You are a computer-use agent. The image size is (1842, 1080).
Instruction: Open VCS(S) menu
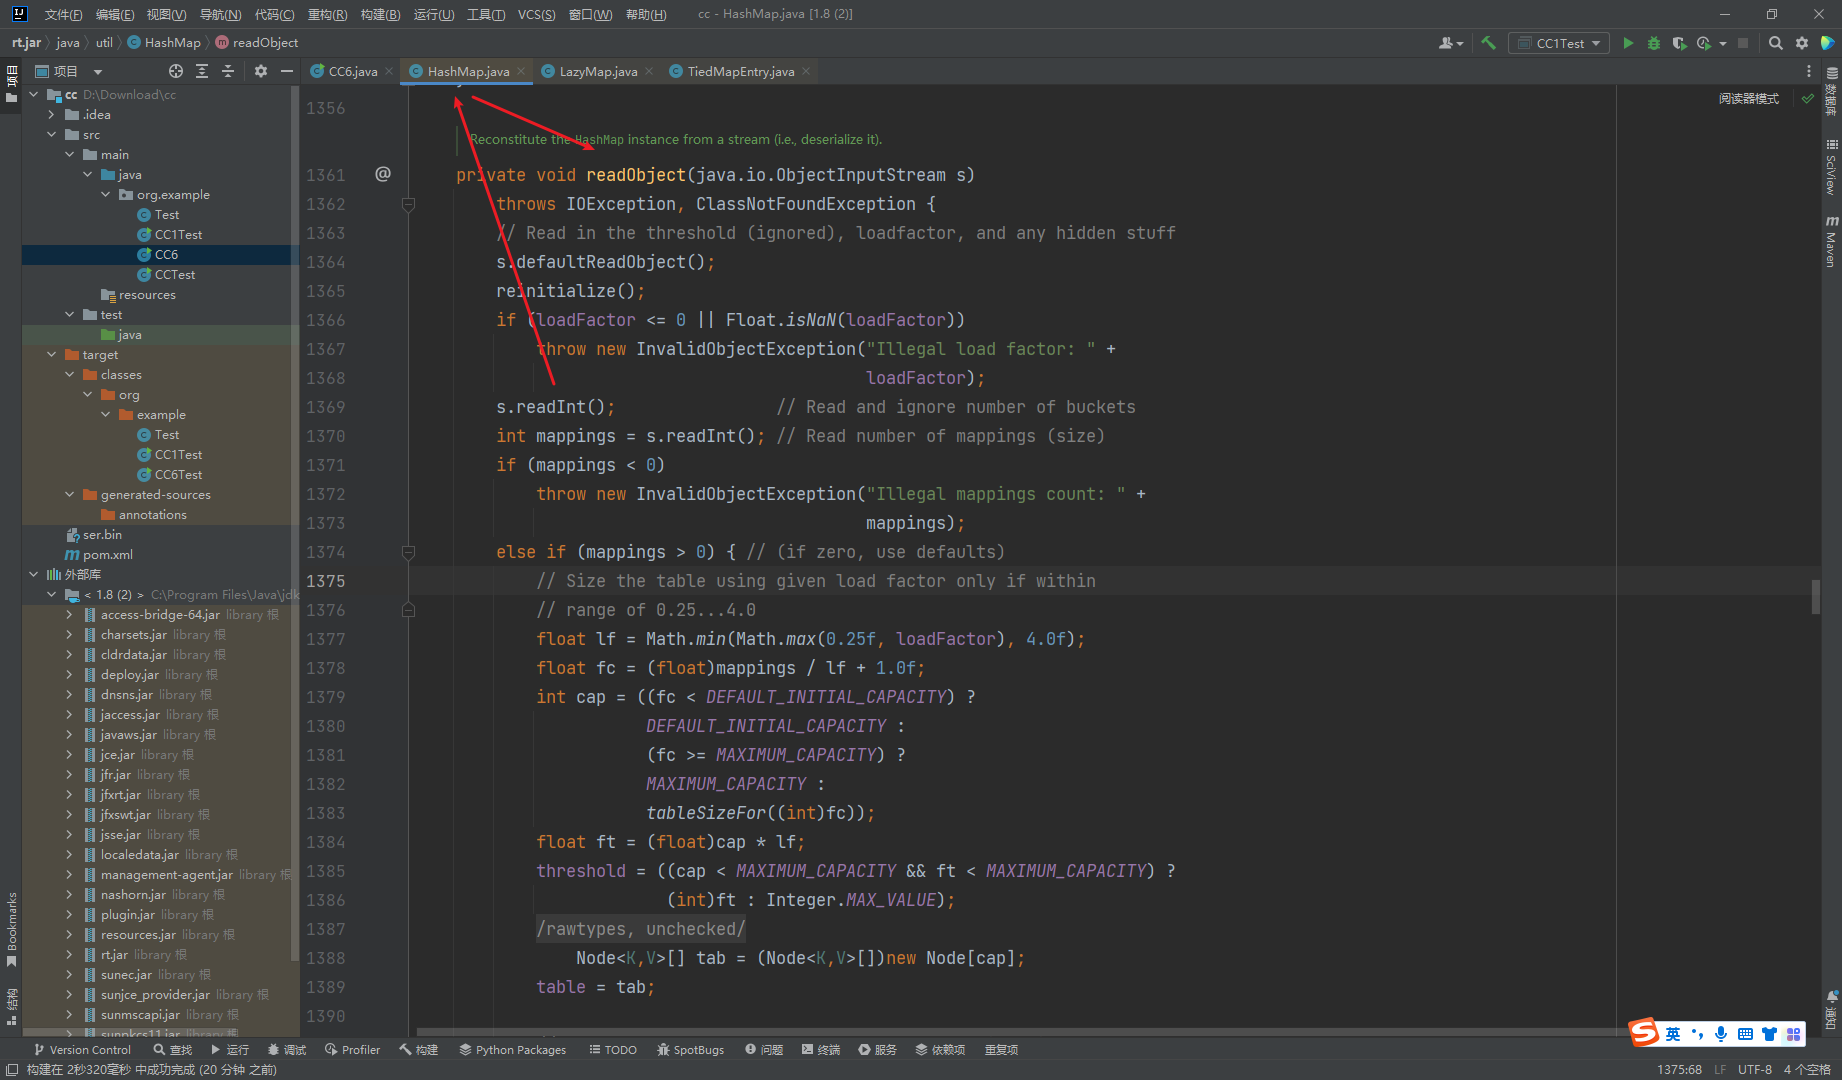click(x=536, y=14)
